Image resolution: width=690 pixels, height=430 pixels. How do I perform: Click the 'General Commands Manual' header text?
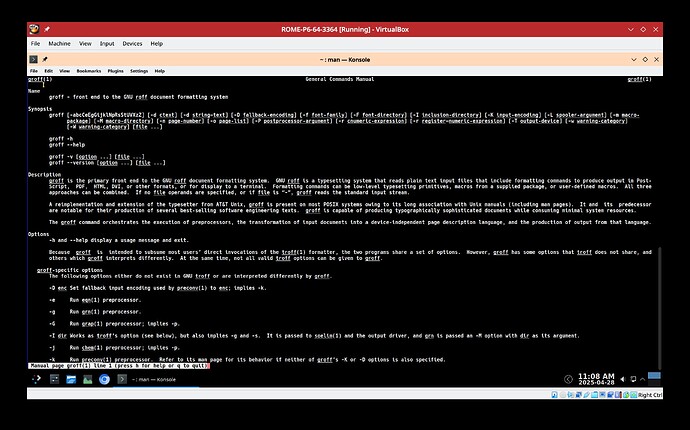[x=340, y=79]
